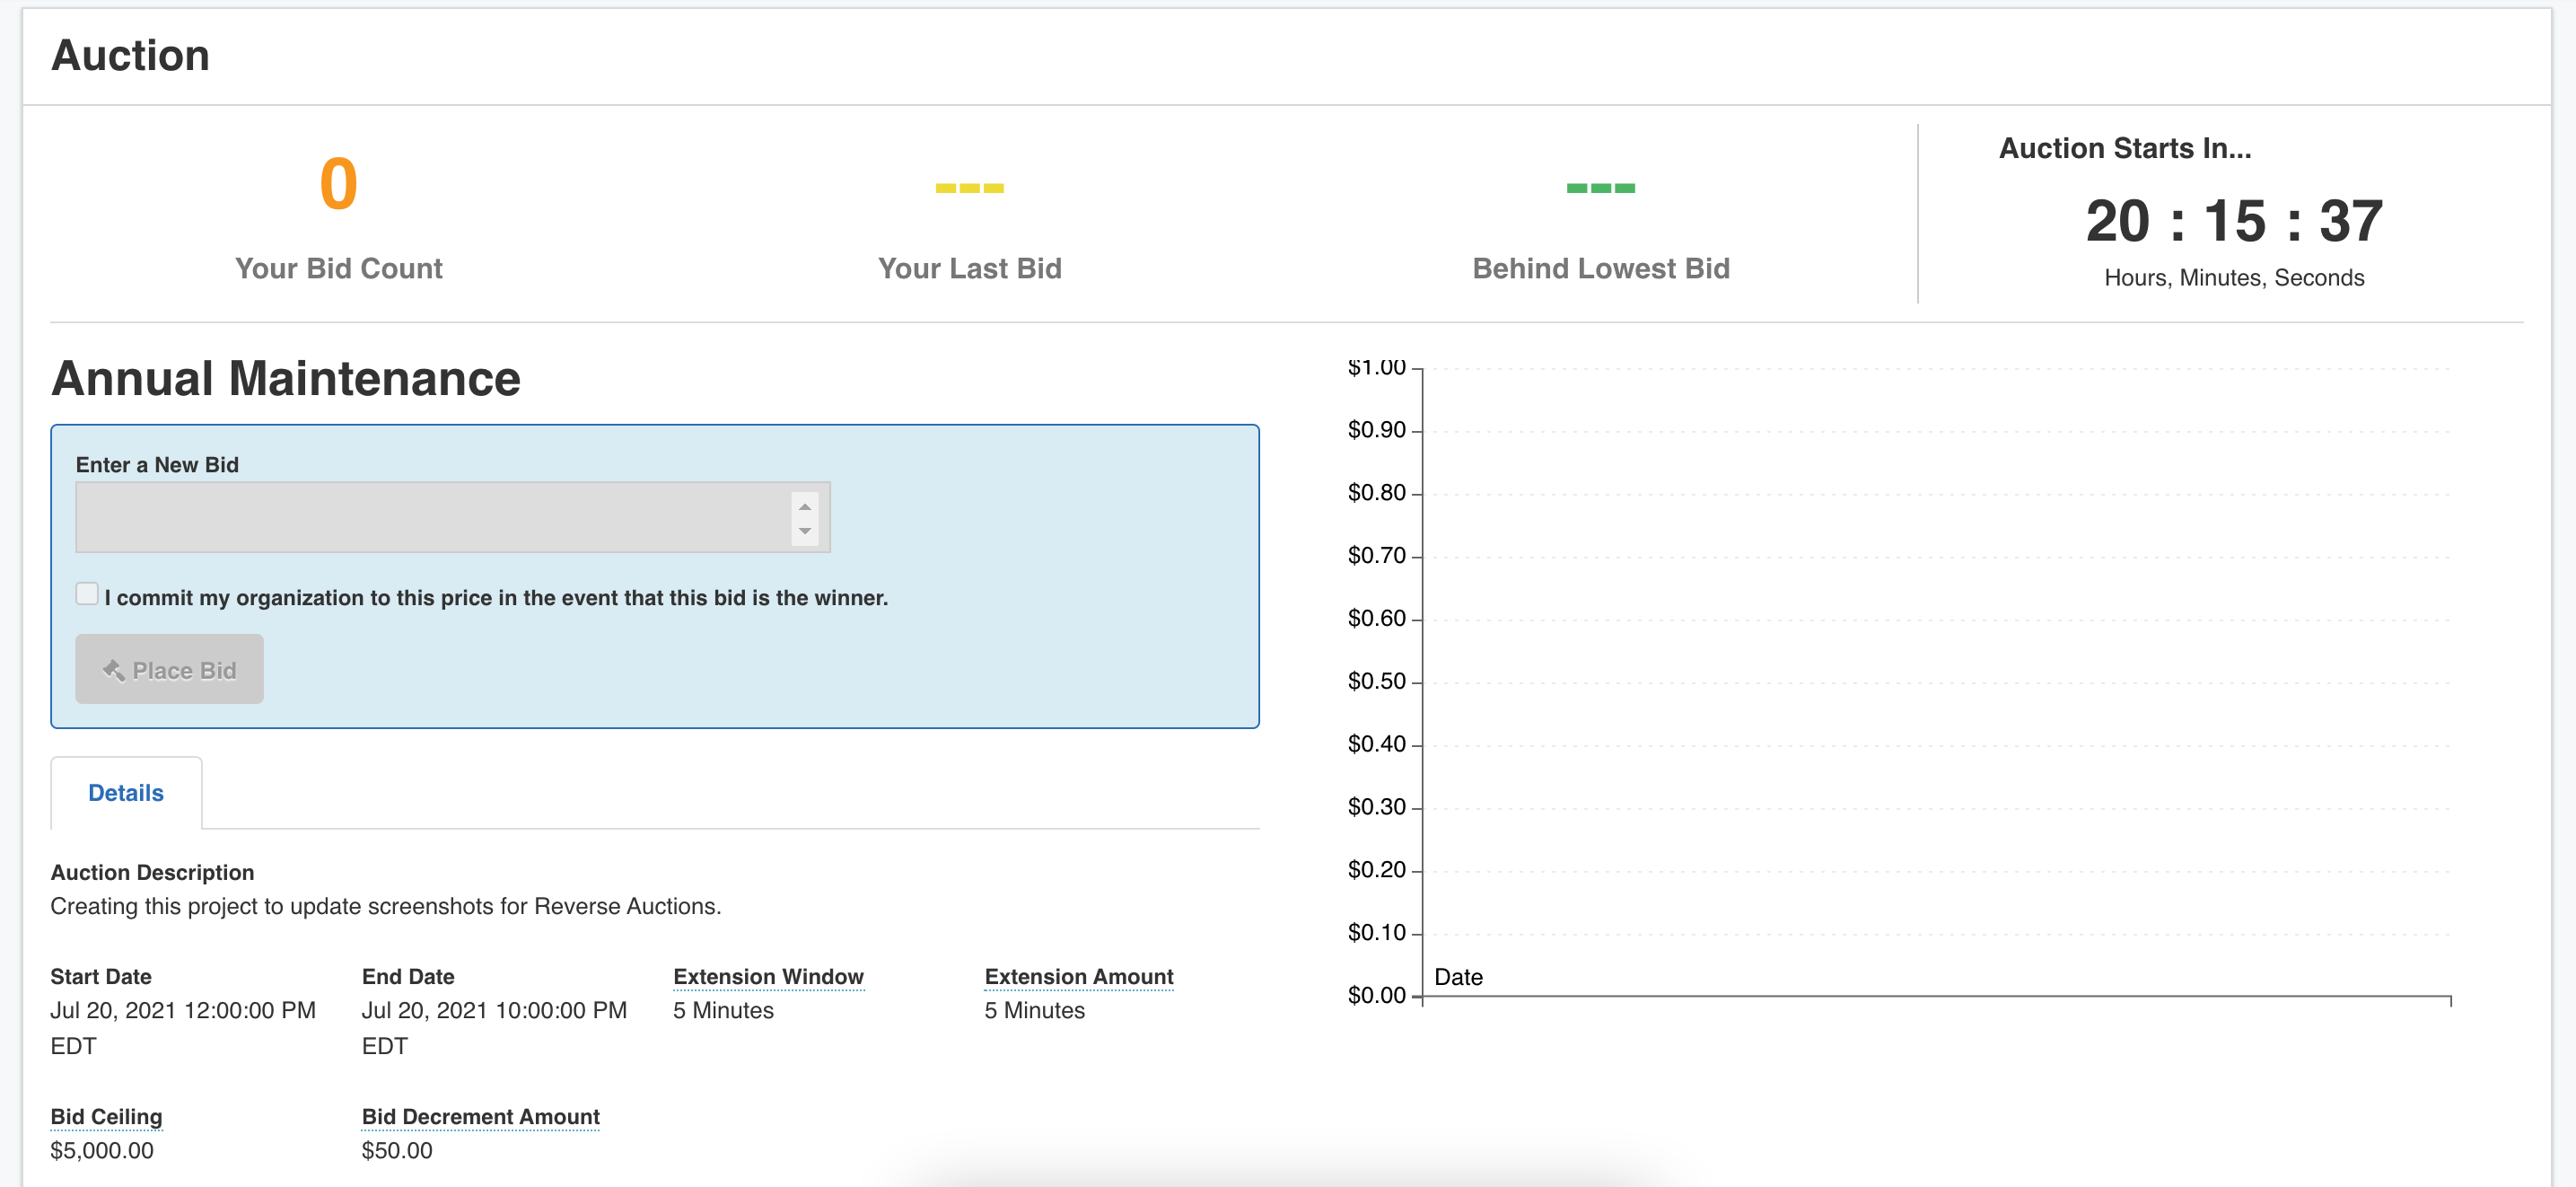The image size is (2576, 1187).
Task: Click the $0.50 label on chart axis
Action: 1376,681
